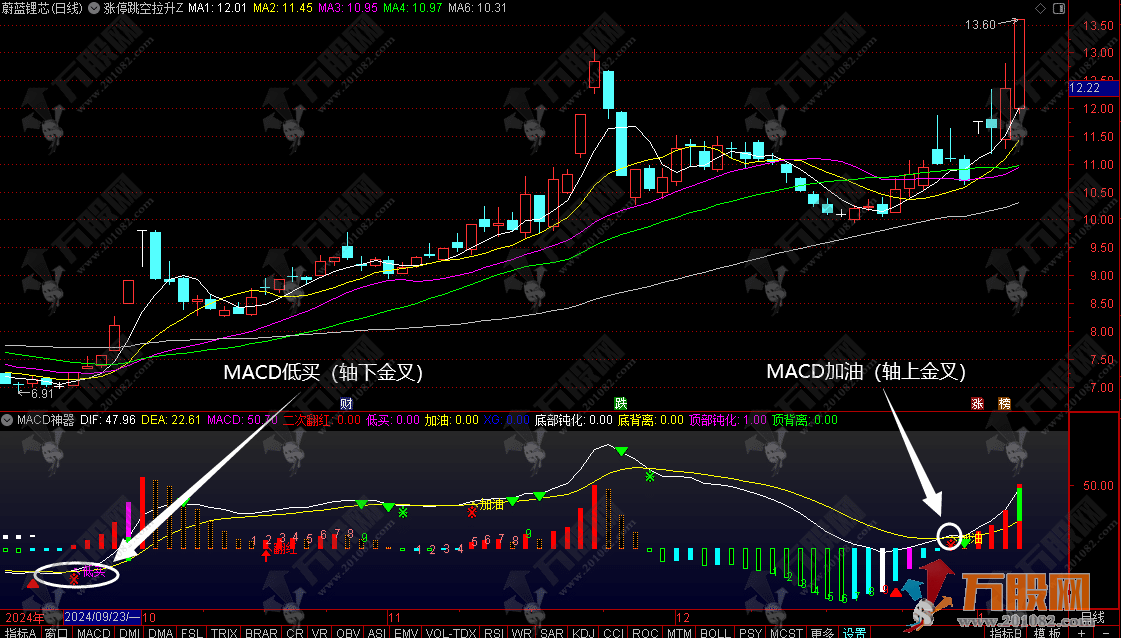The height and width of the screenshot is (638, 1121).
Task: Click 底背离: 0.00 readout
Action: point(651,420)
